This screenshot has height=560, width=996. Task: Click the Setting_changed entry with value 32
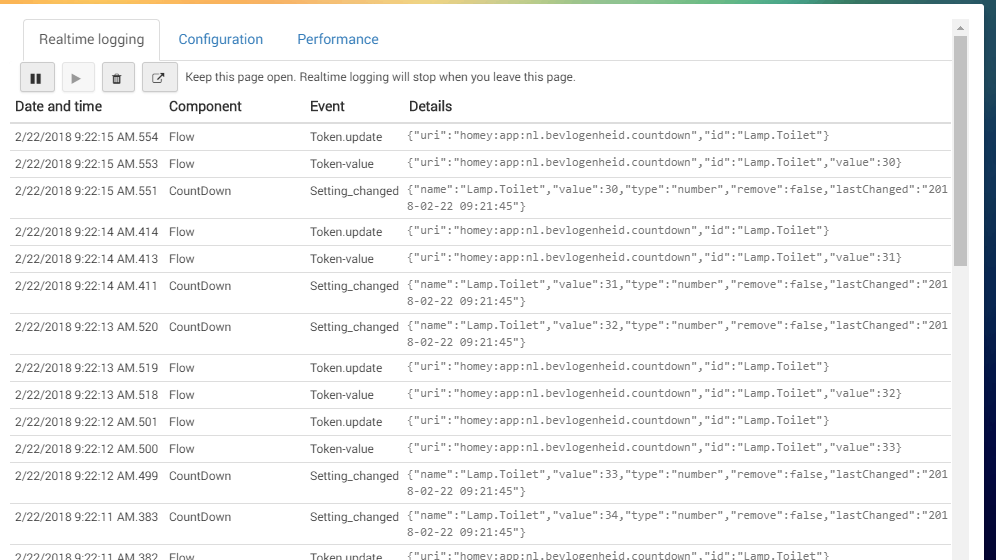(480, 333)
